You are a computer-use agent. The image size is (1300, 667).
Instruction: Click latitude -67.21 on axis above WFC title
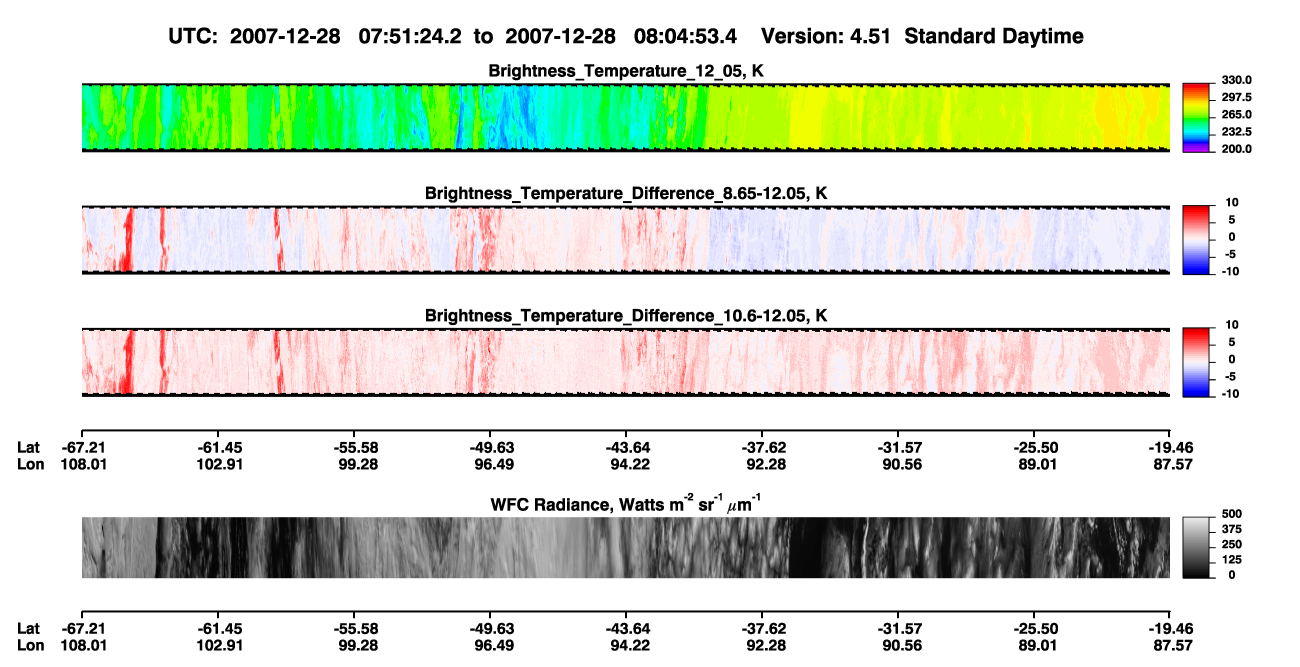coord(82,447)
